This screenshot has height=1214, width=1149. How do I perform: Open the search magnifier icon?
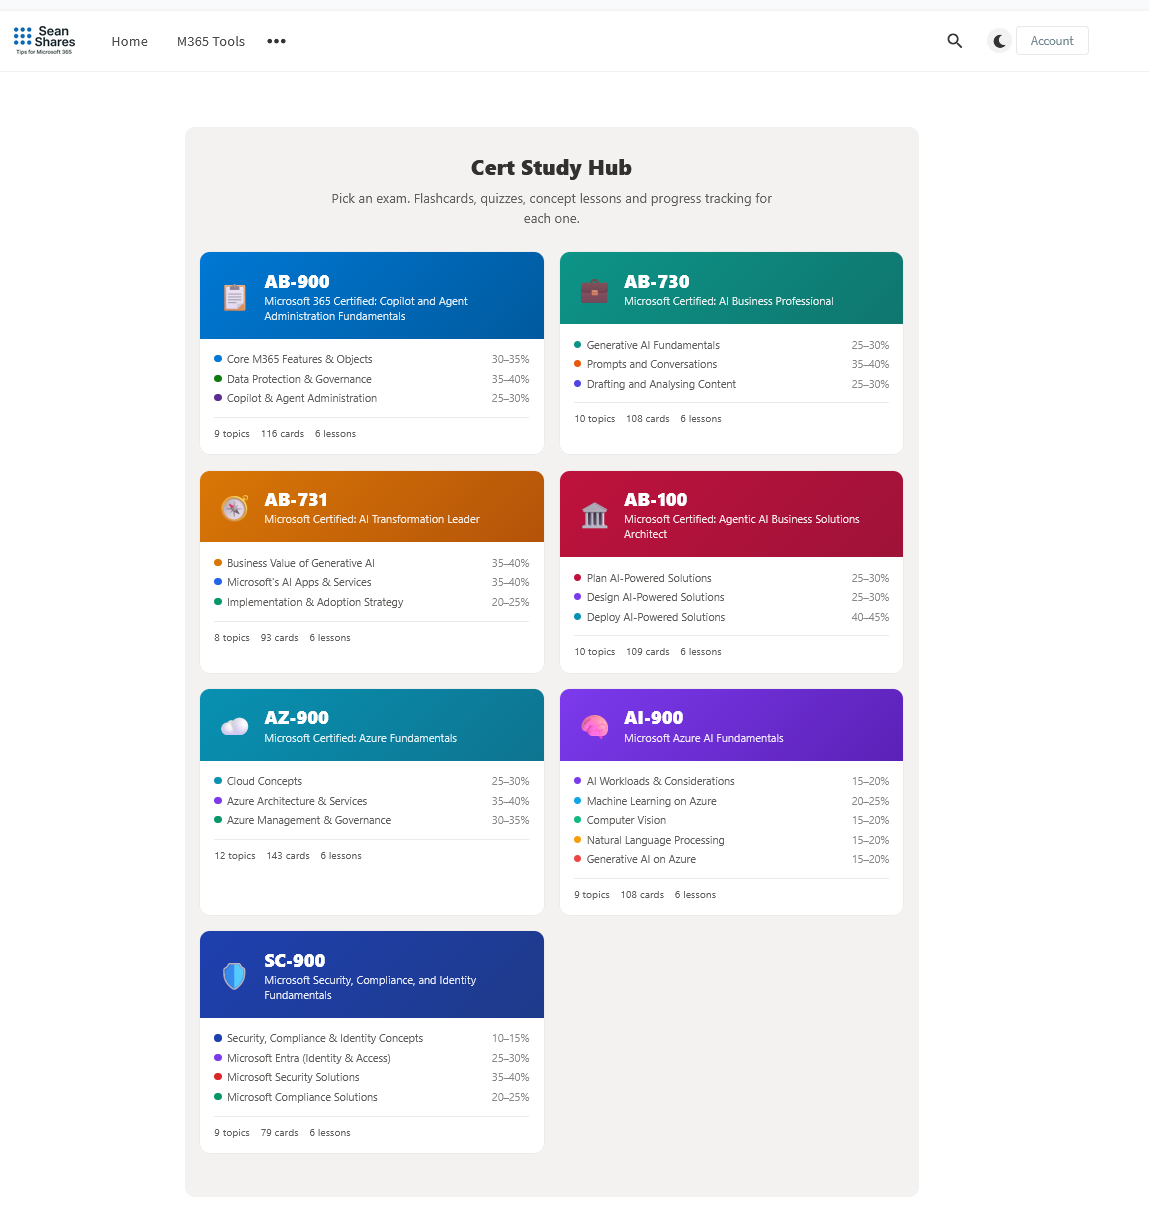954,41
